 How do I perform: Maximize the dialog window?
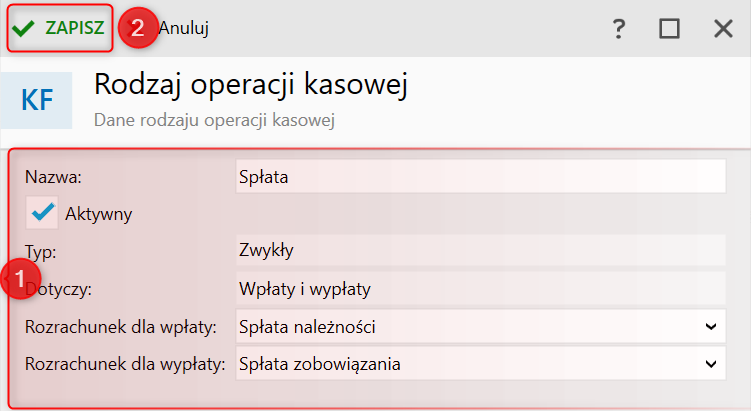[669, 29]
